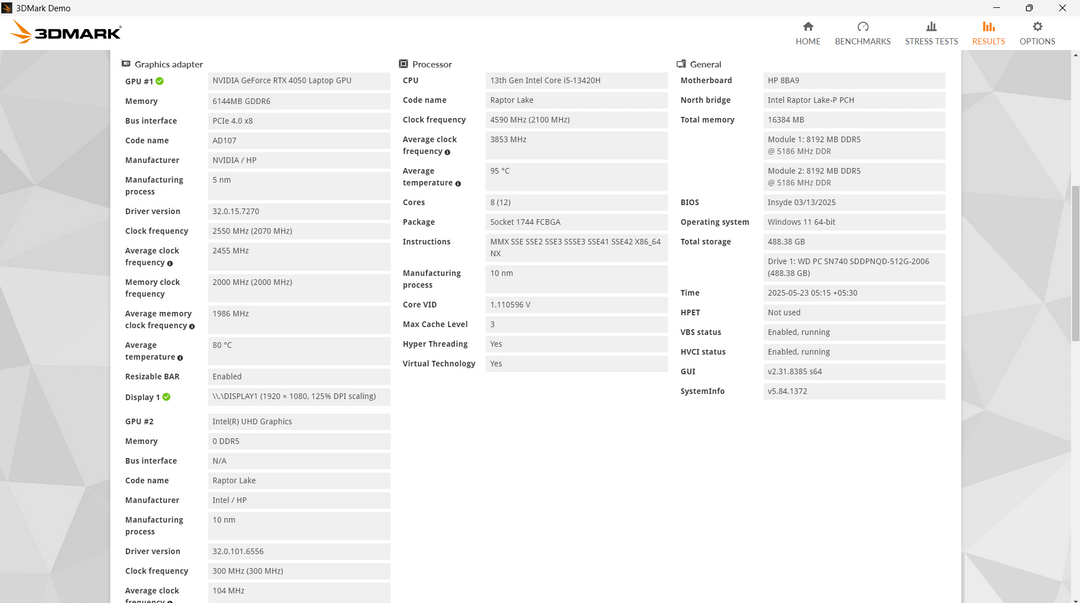Select the 13th Gen Intel Core i5-13420H value

point(577,81)
